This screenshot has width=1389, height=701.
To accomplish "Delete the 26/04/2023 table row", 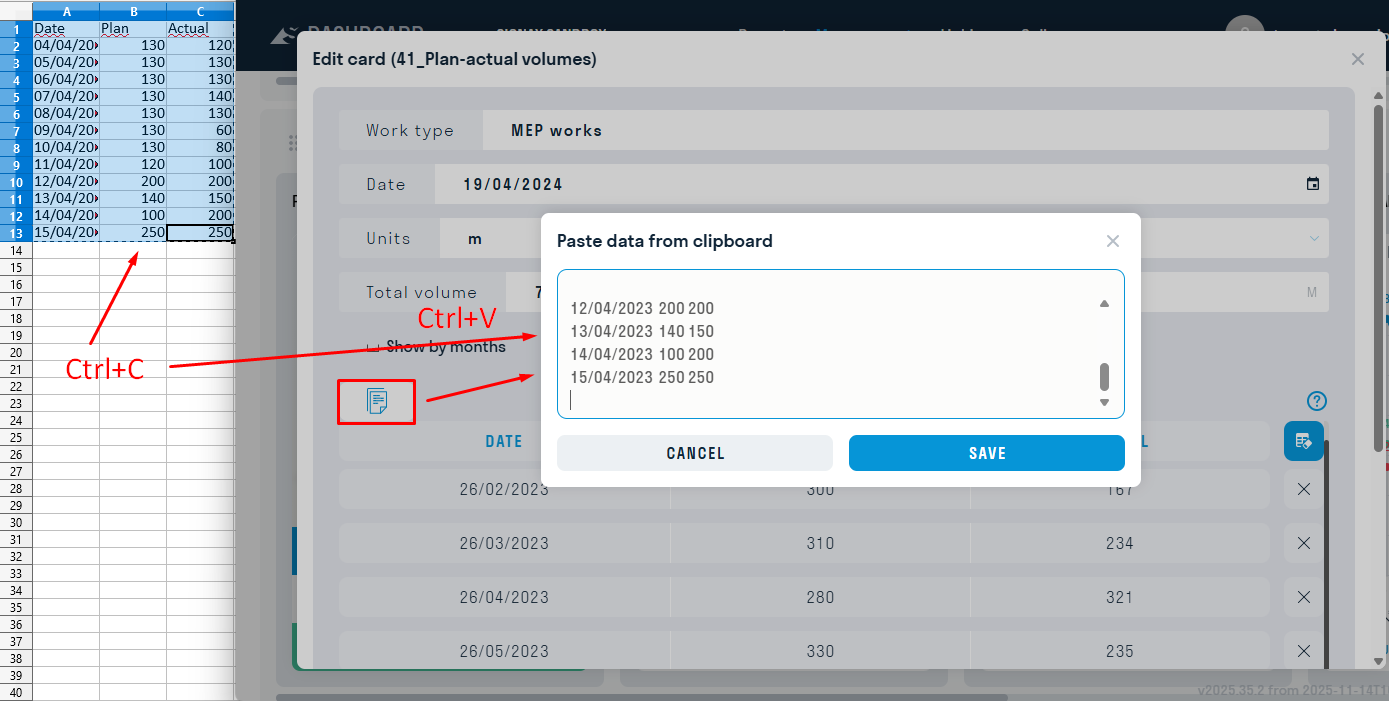I will [1304, 597].
